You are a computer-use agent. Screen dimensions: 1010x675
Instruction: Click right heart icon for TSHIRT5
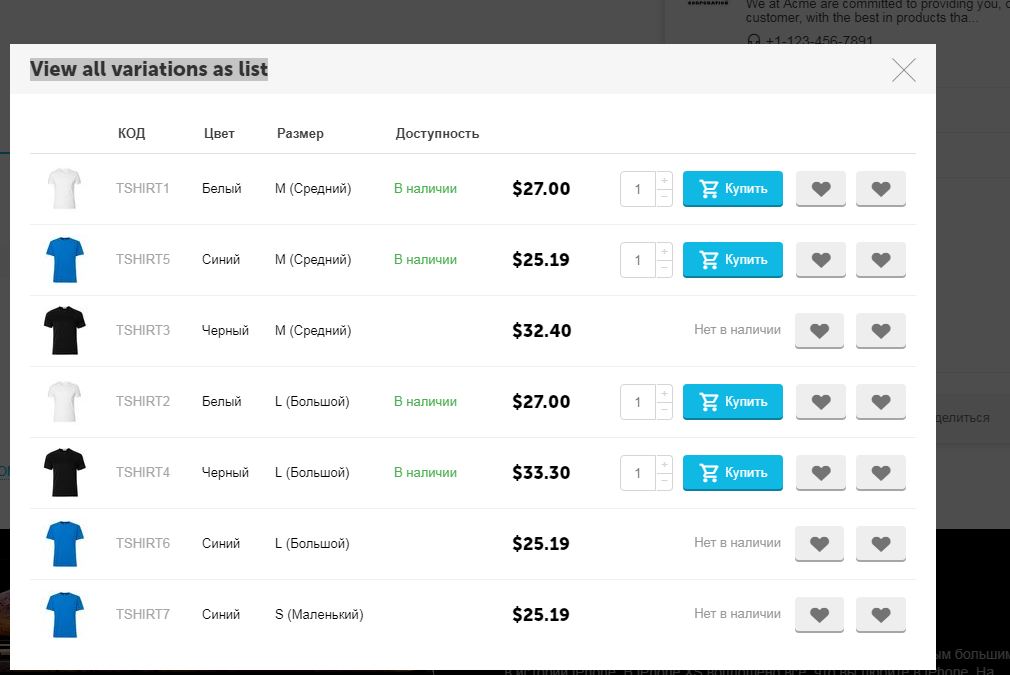[x=881, y=260]
